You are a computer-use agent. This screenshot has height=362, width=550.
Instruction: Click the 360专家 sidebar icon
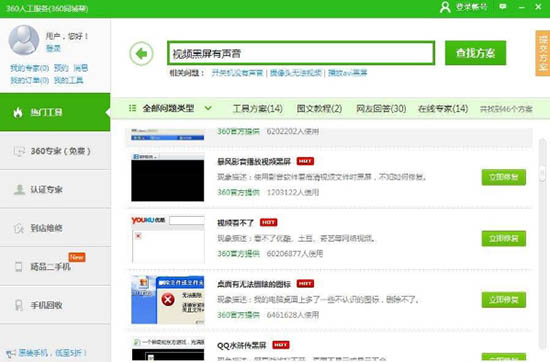(19, 151)
